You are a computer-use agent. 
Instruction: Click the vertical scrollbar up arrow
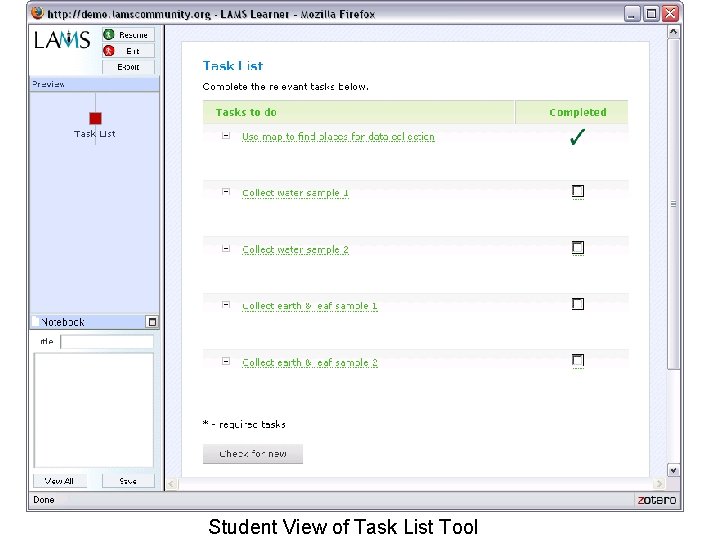673,32
